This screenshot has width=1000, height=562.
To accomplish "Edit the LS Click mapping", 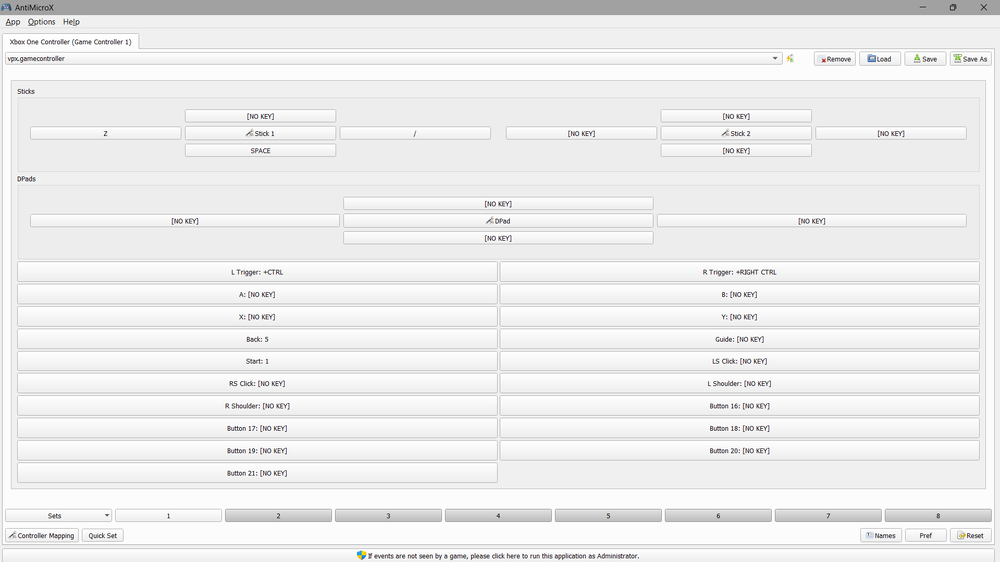I will (x=739, y=361).
